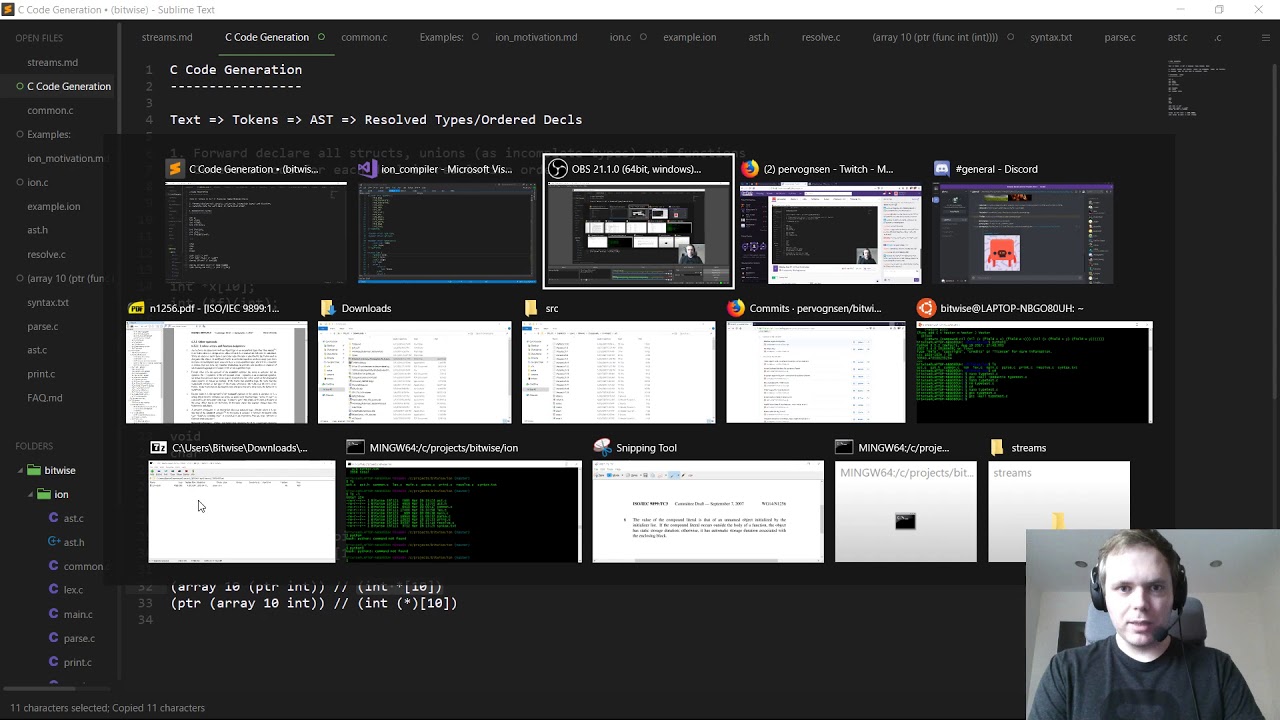The width and height of the screenshot is (1280, 720).
Task: Click Visual Studio icon beside ion_compiler title
Action: [x=367, y=169]
